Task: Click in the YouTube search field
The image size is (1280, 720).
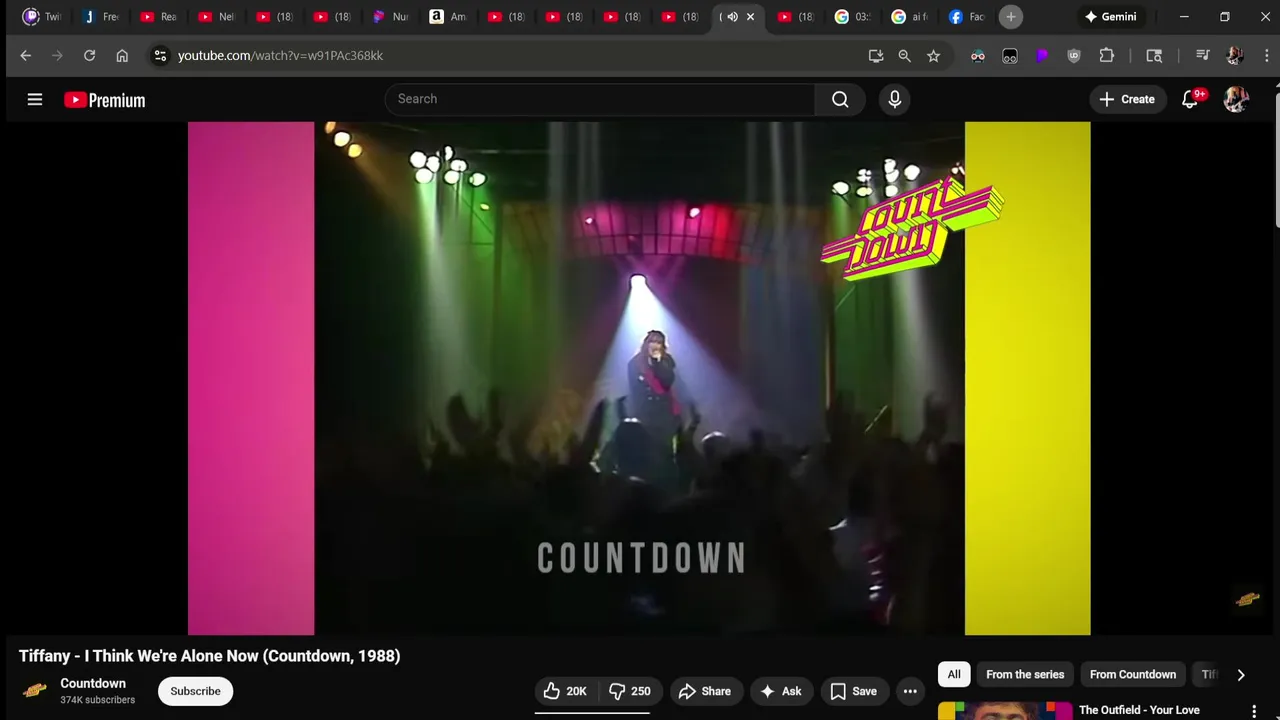Action: tap(600, 99)
